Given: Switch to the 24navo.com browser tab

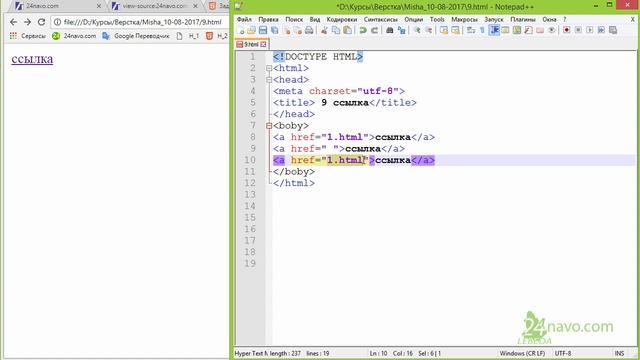Looking at the screenshot, I should point(57,6).
